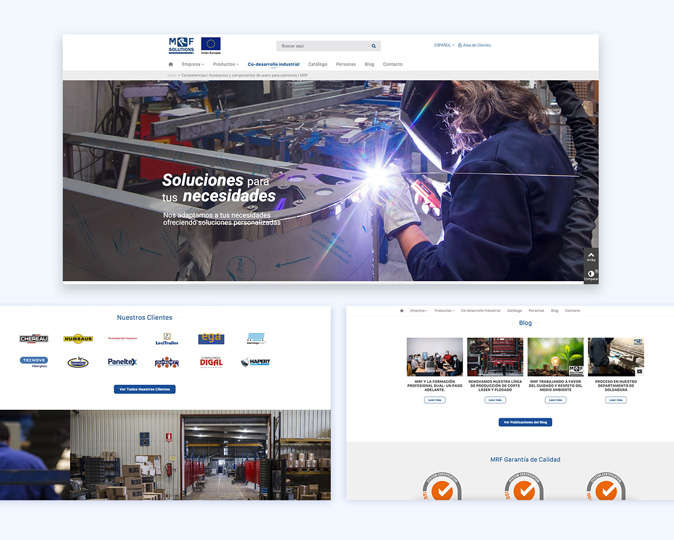Screen dimensions: 674x540
Task: Open the Carrocerías Digal client logo
Action: pos(211,362)
